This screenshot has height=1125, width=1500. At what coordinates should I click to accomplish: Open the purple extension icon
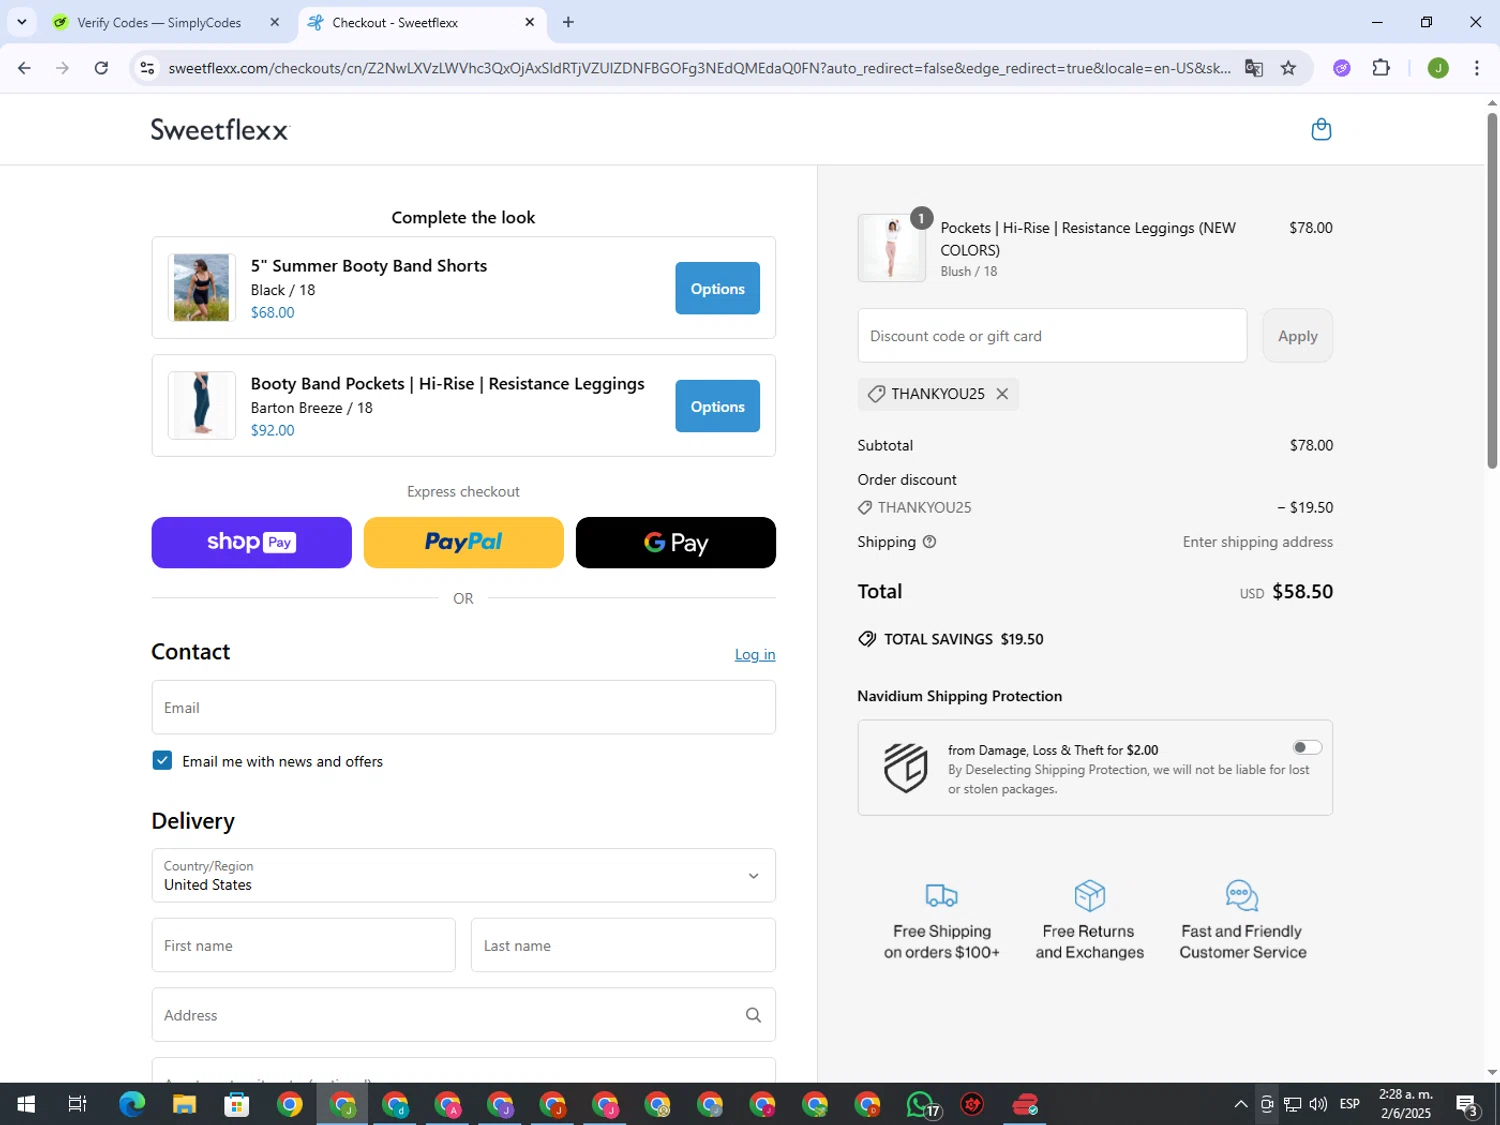pos(1342,68)
